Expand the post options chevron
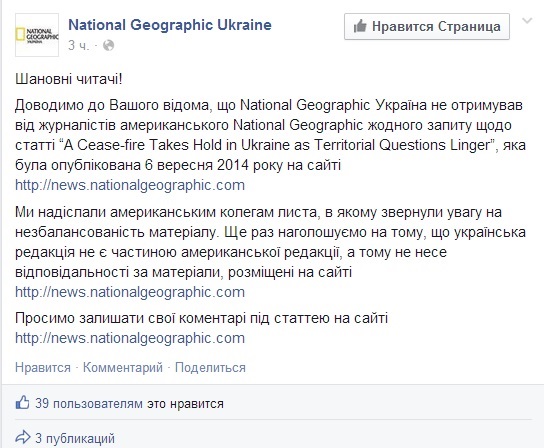This screenshot has width=544, height=448. point(527,21)
